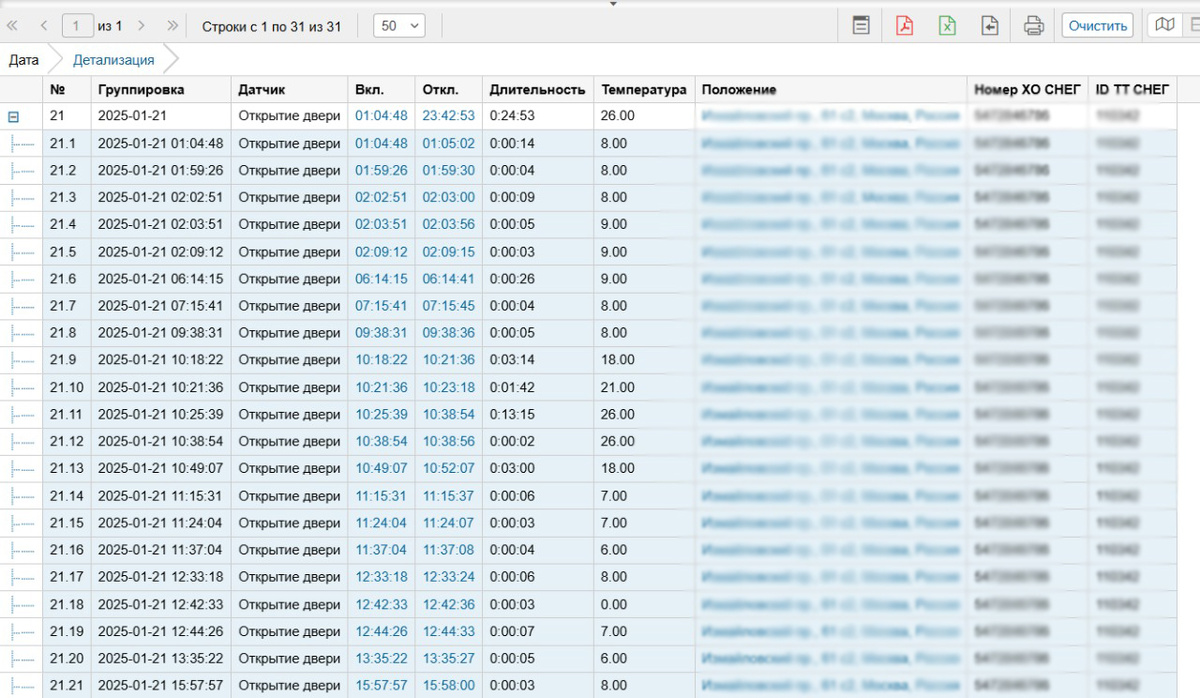Open Откл. time link 01:05:02
The height and width of the screenshot is (698, 1200).
click(448, 143)
